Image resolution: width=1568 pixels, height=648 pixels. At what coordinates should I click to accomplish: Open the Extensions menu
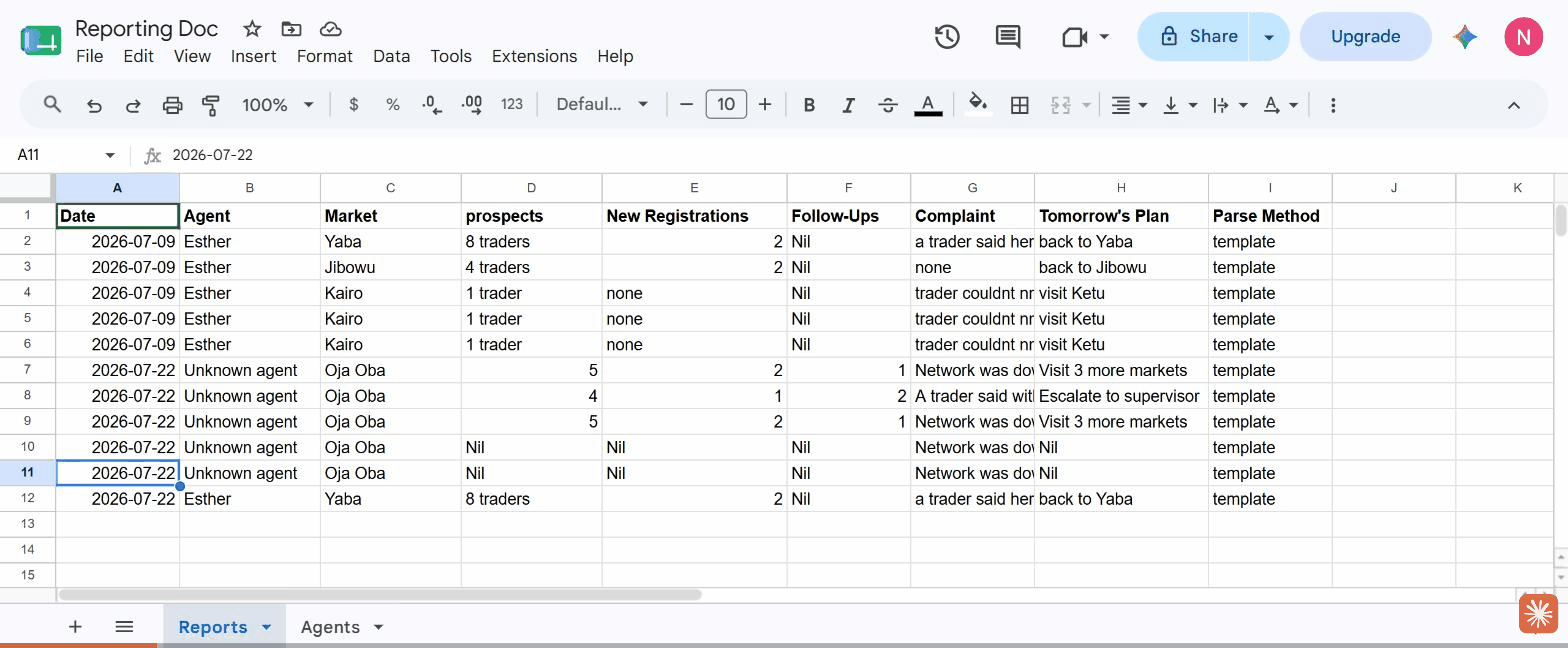(x=534, y=56)
